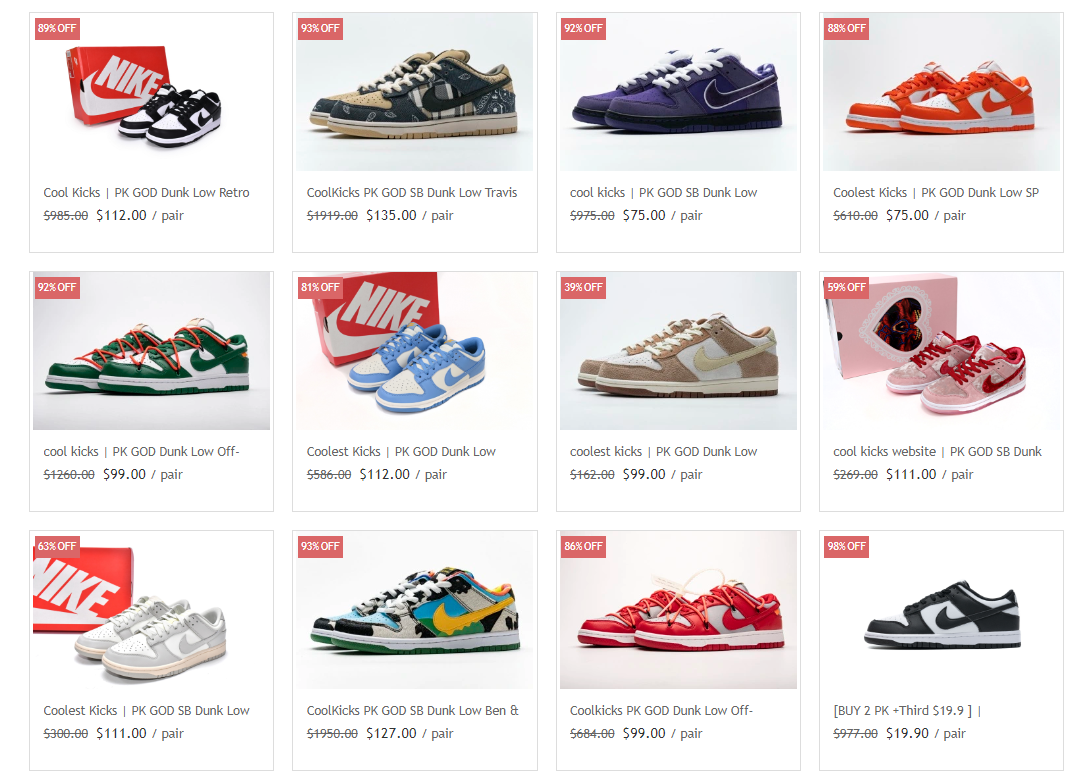Open 'Cool Kicks | PK GOD Dunk Low Retro' link
The width and height of the screenshot is (1086, 783).
(146, 192)
